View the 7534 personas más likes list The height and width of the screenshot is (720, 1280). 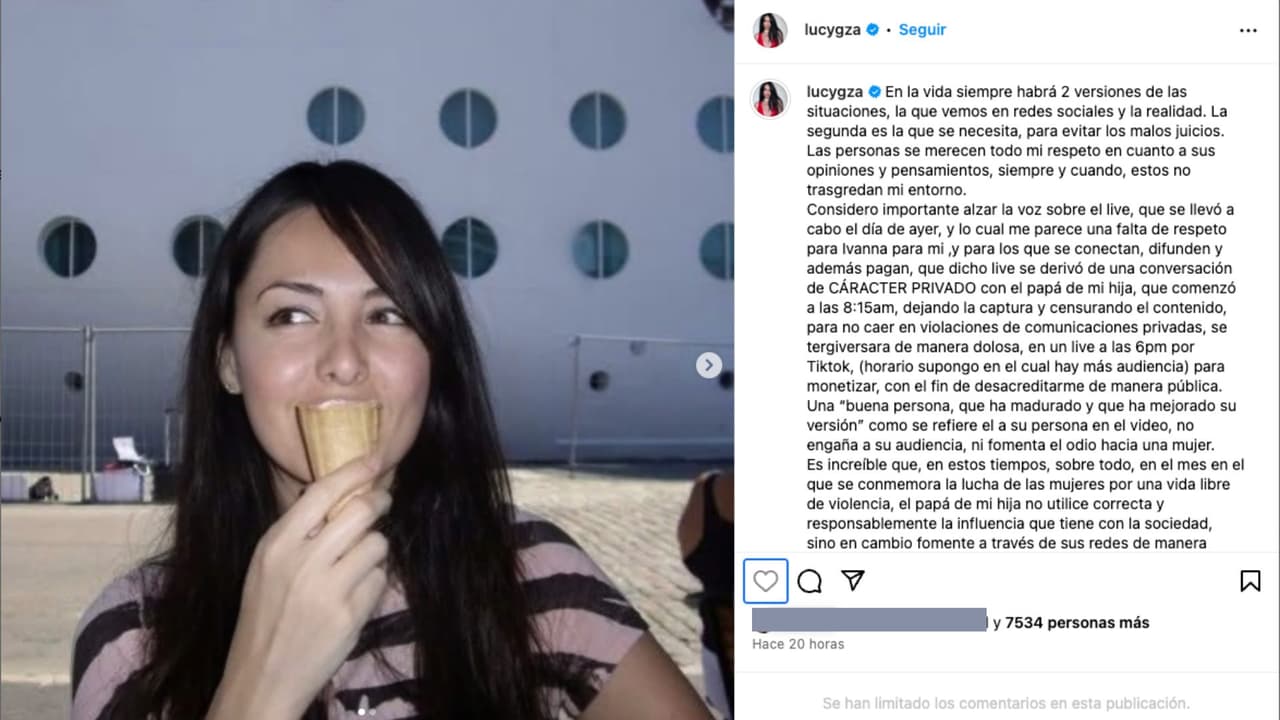pos(1077,623)
